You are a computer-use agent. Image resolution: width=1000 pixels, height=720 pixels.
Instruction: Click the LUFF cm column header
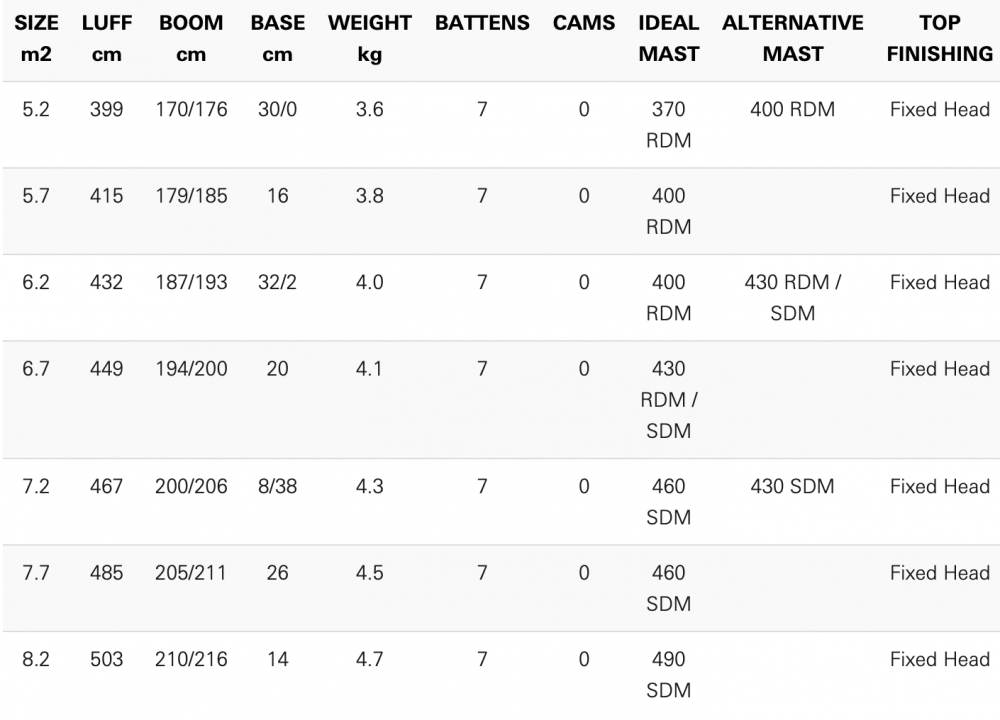106,38
